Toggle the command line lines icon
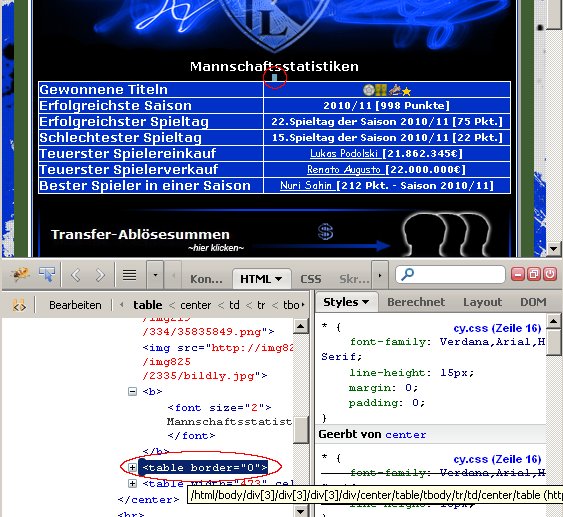The height and width of the screenshot is (517, 563). 130,275
